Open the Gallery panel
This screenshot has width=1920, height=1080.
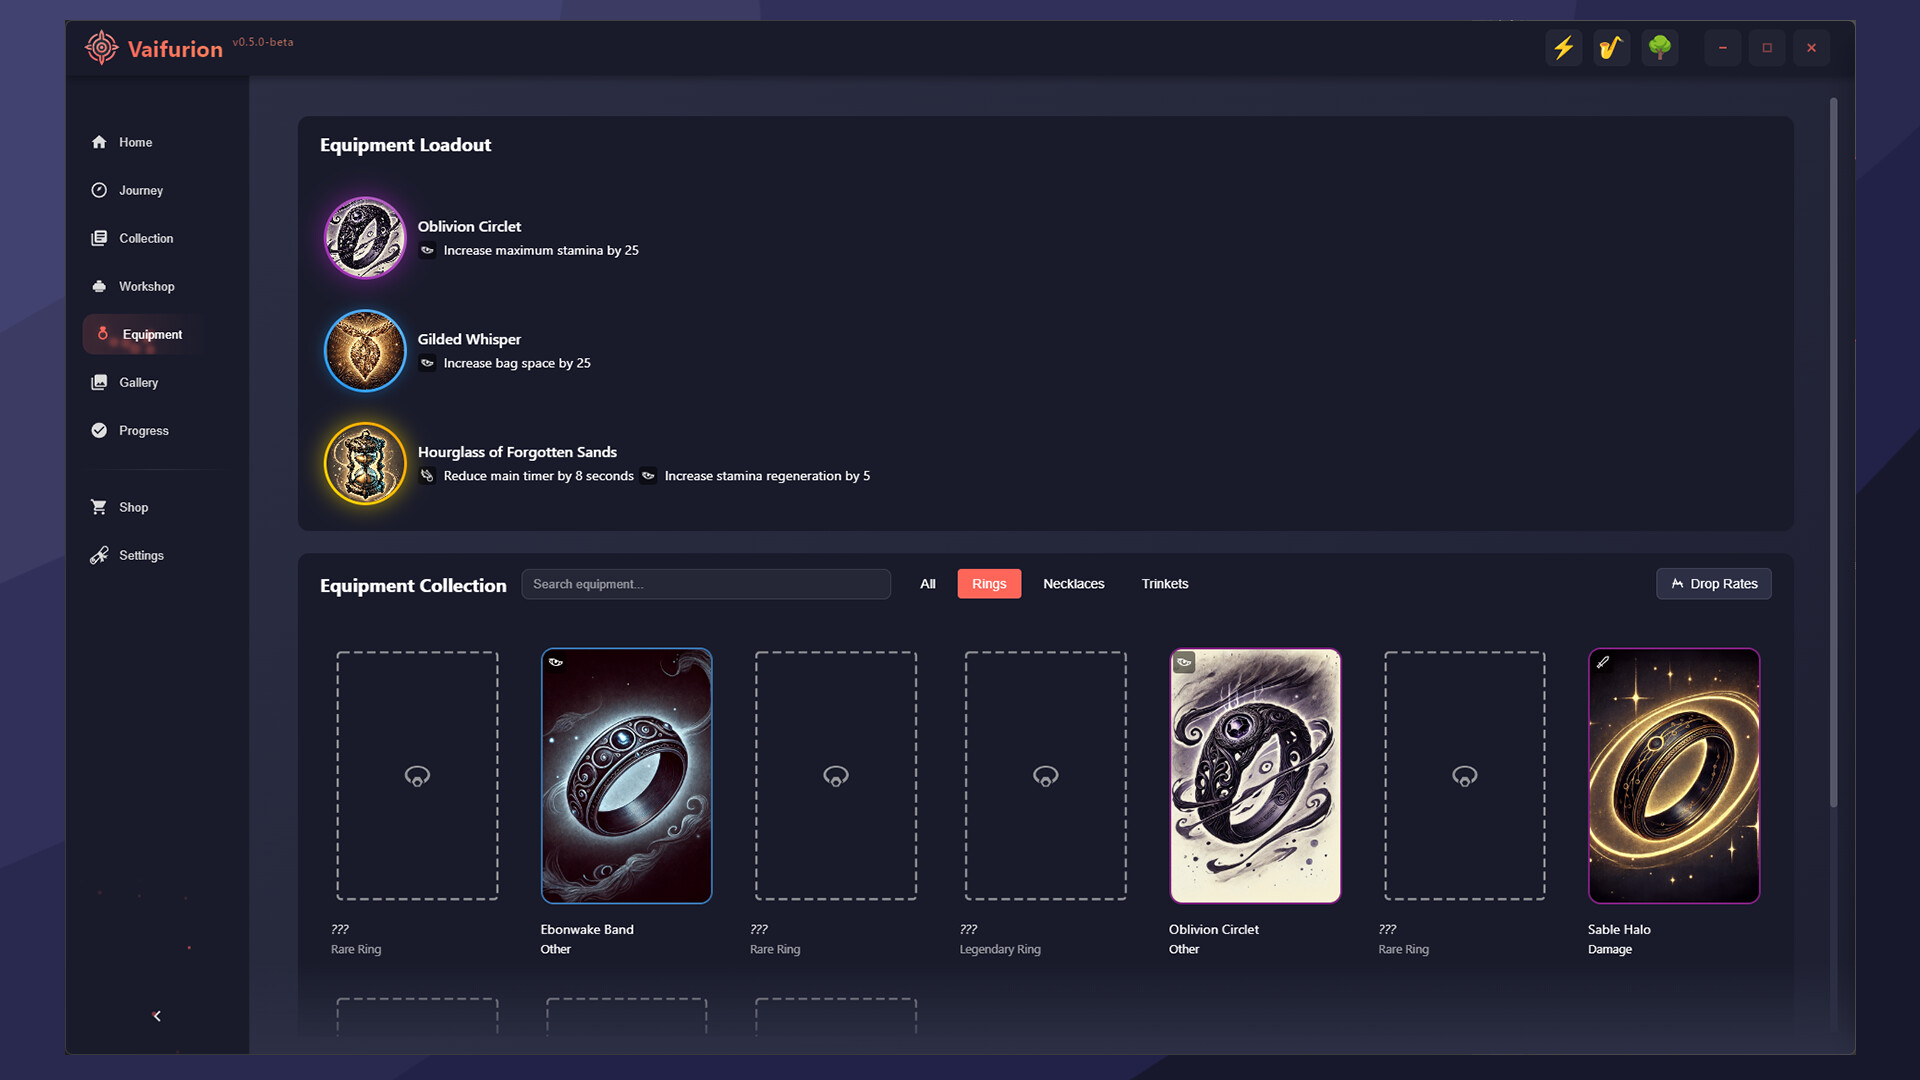click(x=138, y=382)
